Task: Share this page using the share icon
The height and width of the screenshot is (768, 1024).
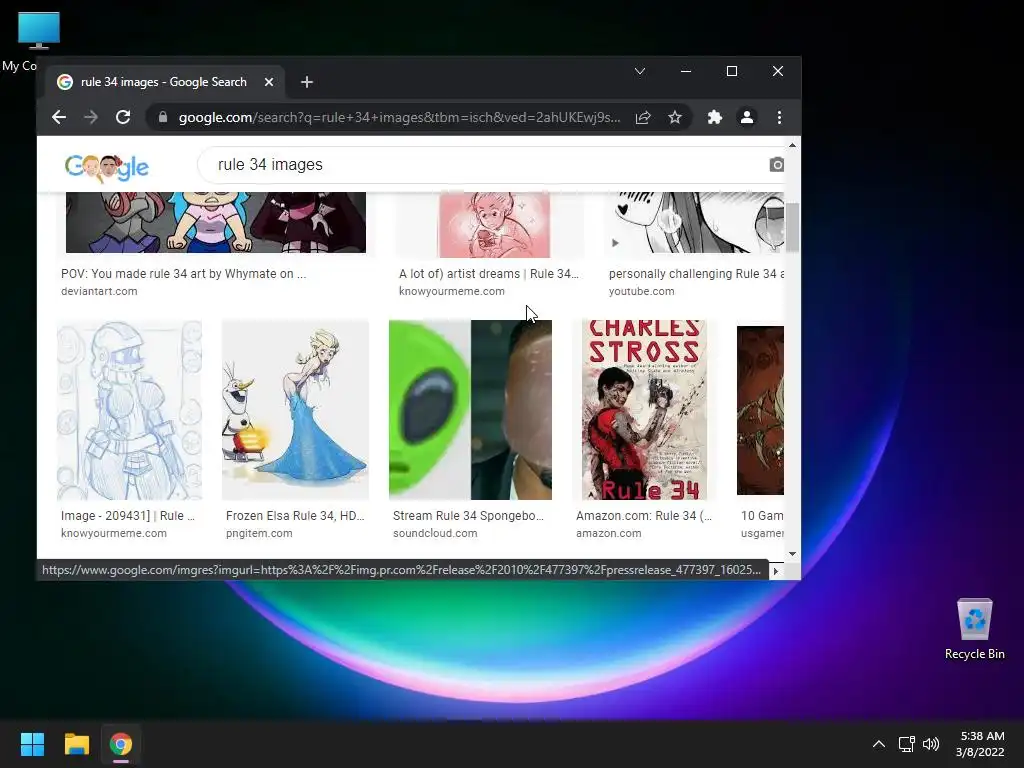Action: click(x=643, y=118)
